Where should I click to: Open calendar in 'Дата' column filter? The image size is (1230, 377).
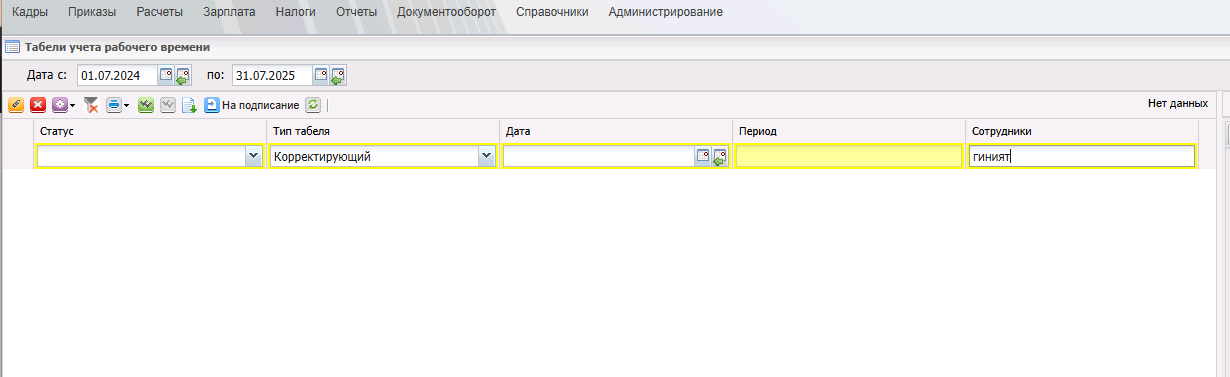pos(703,156)
